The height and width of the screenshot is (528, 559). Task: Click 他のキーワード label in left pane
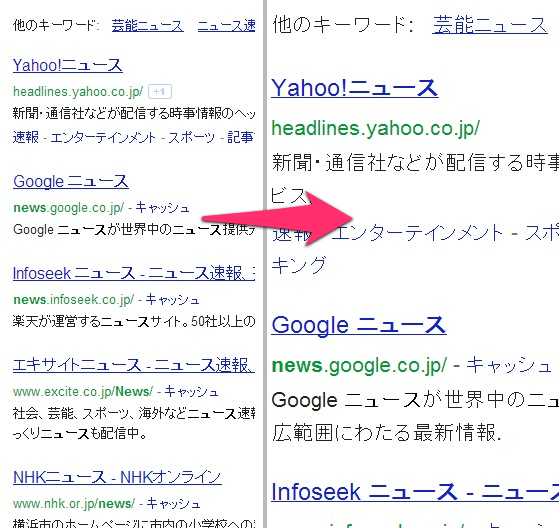click(x=56, y=25)
